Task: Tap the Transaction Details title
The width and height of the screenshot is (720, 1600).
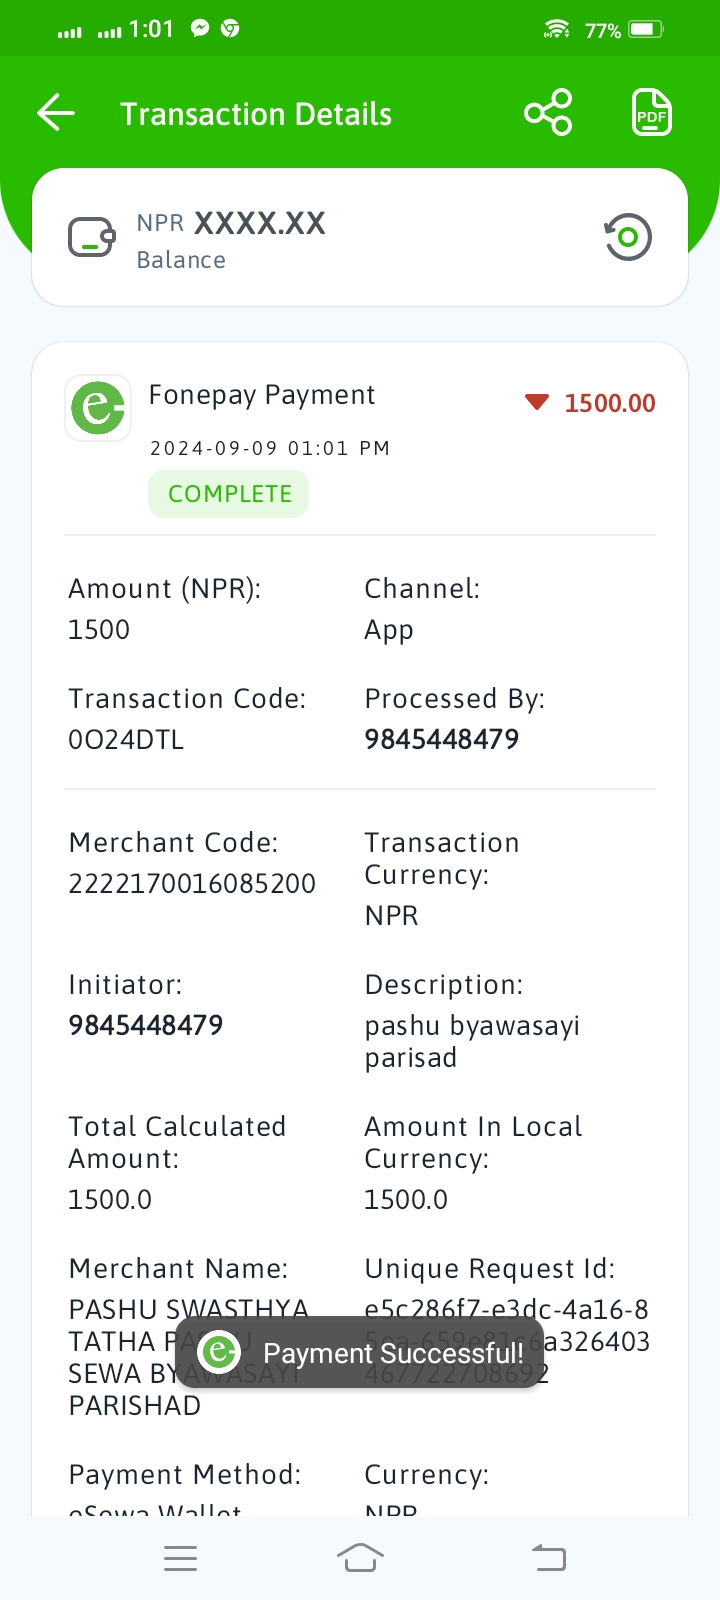Action: pos(256,114)
